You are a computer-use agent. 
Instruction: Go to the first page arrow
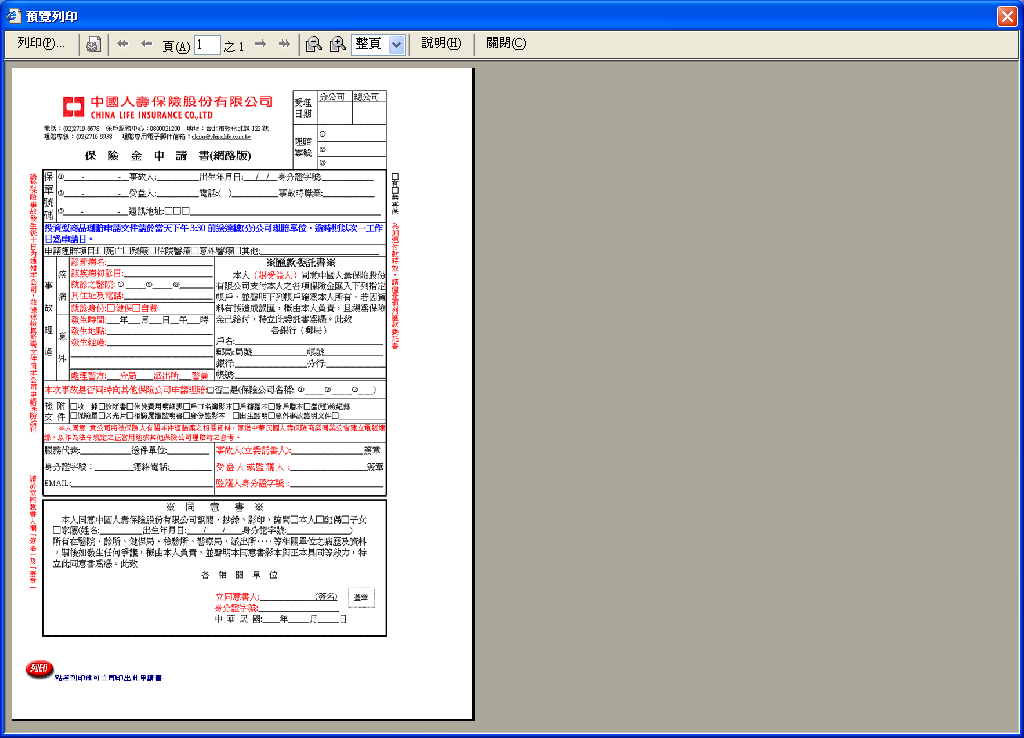123,44
